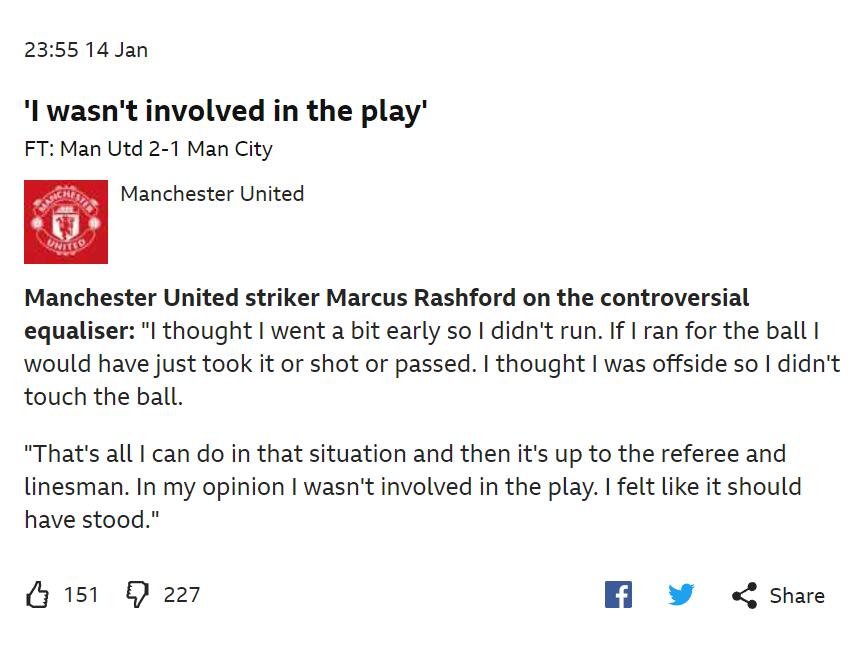This screenshot has width=858, height=656.
Task: Click the 227 dislikes count
Action: (x=182, y=595)
